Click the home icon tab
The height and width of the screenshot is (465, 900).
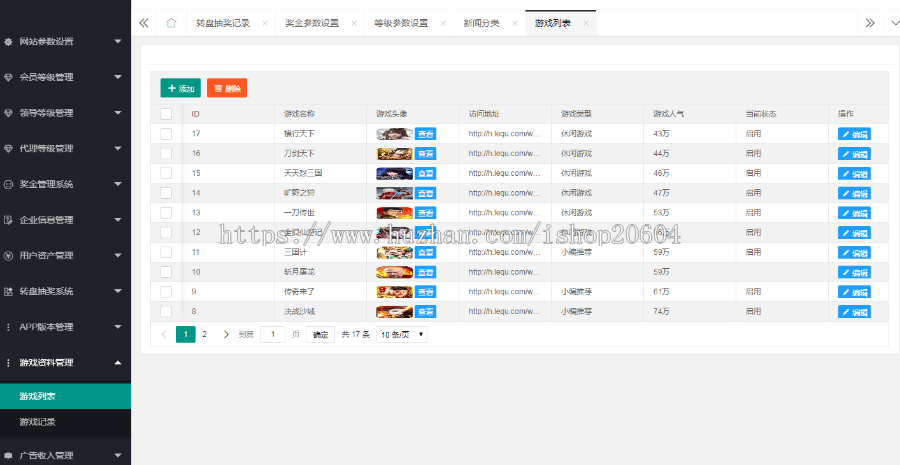171,24
